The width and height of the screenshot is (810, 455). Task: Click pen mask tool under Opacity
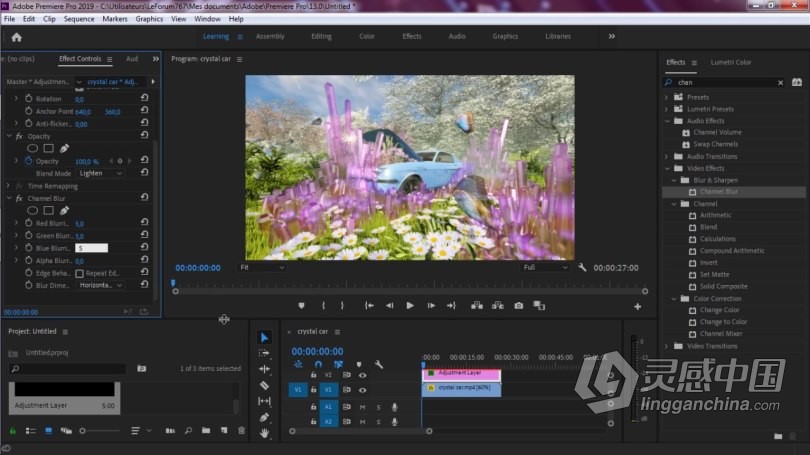point(64,149)
